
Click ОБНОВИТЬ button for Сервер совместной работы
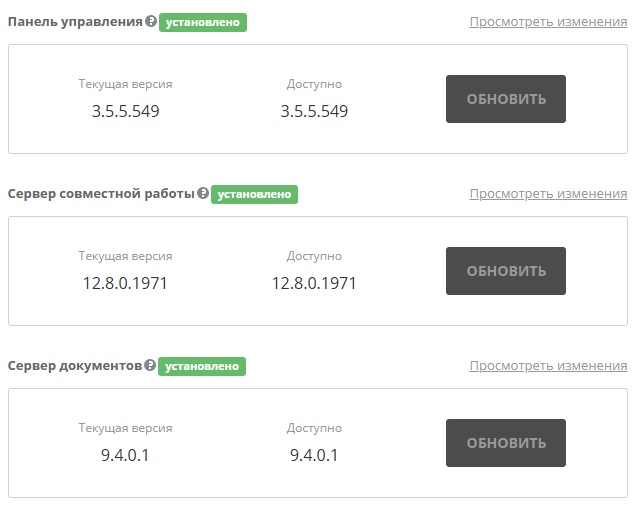click(x=506, y=271)
